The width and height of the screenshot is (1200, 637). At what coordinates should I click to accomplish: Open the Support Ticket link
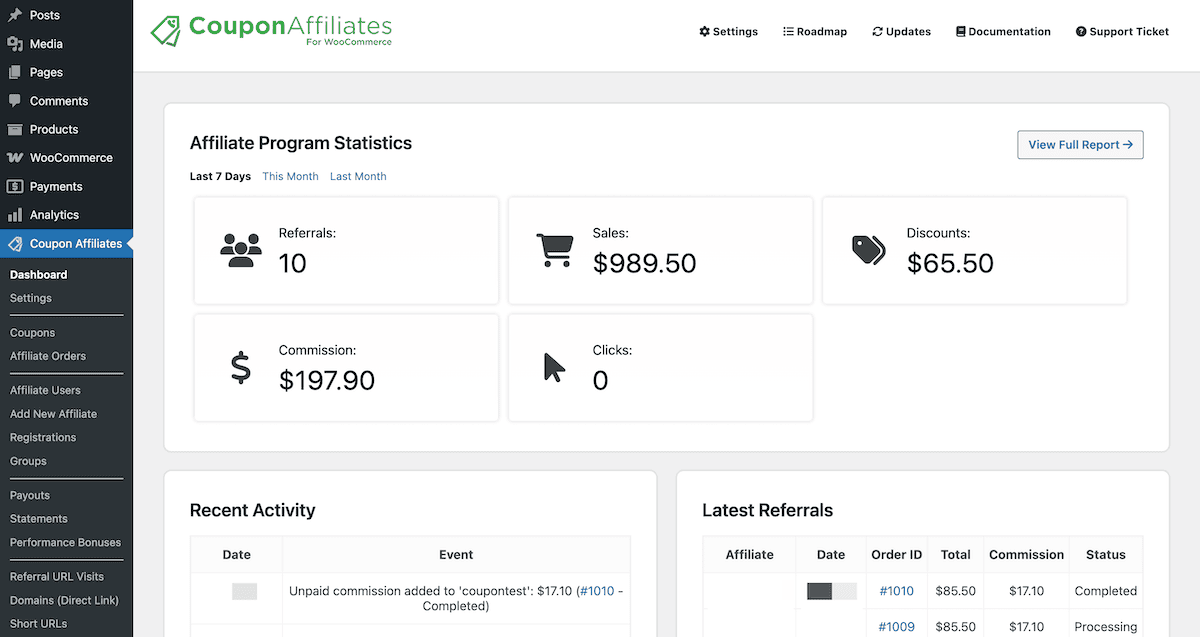click(x=1122, y=31)
